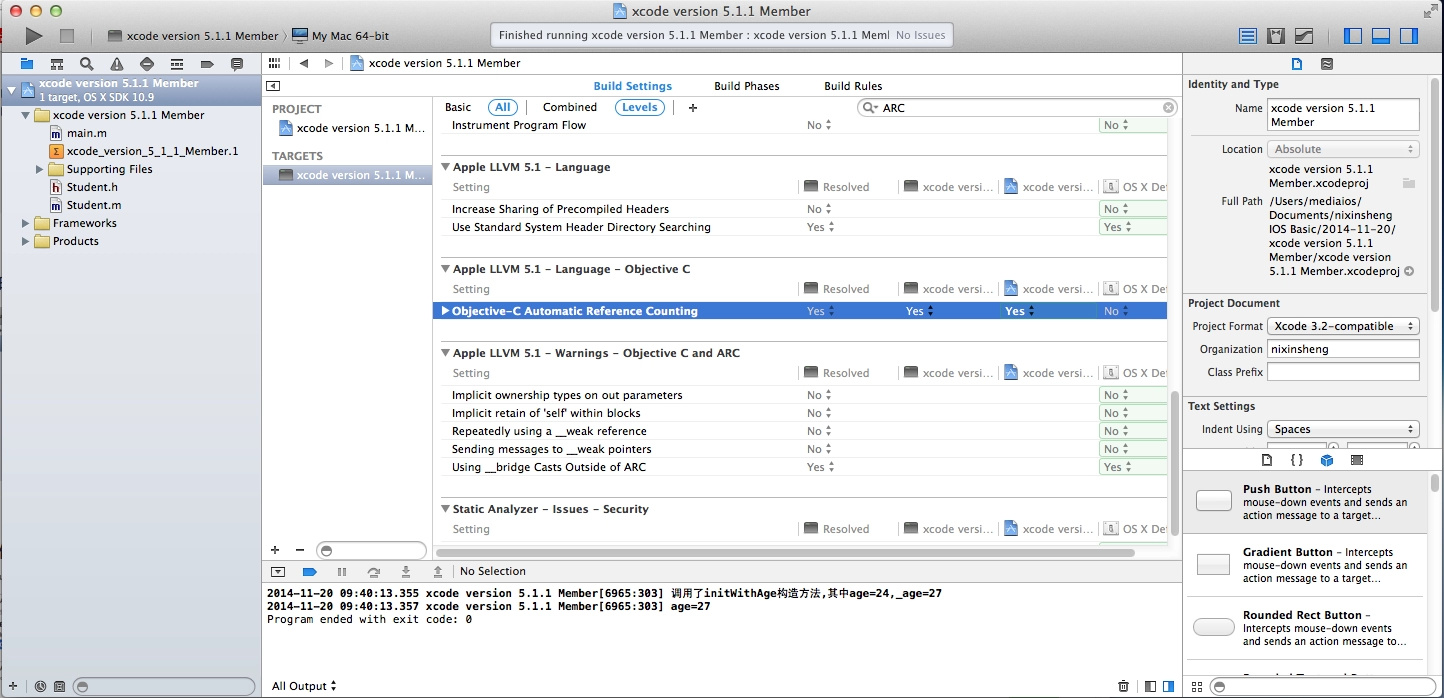This screenshot has height=698, width=1444.
Task: Show related items grid menu
Action: click(275, 63)
